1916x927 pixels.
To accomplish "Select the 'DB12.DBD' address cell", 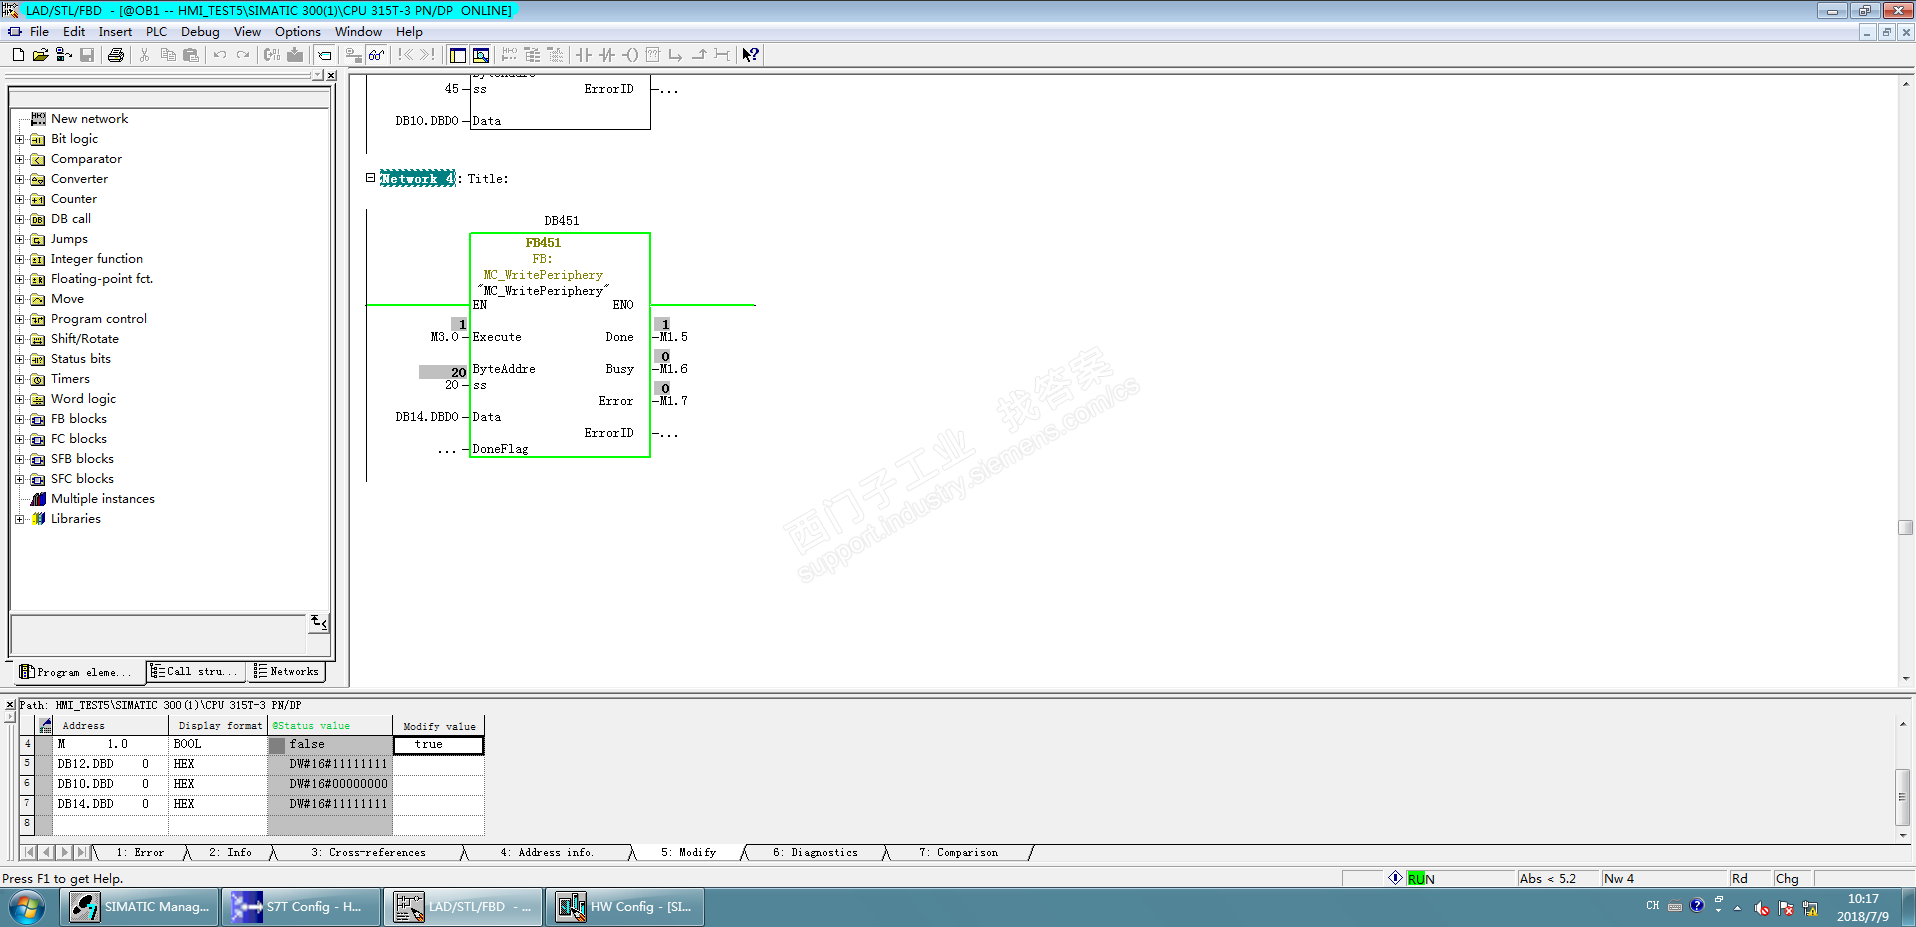I will click(x=111, y=764).
